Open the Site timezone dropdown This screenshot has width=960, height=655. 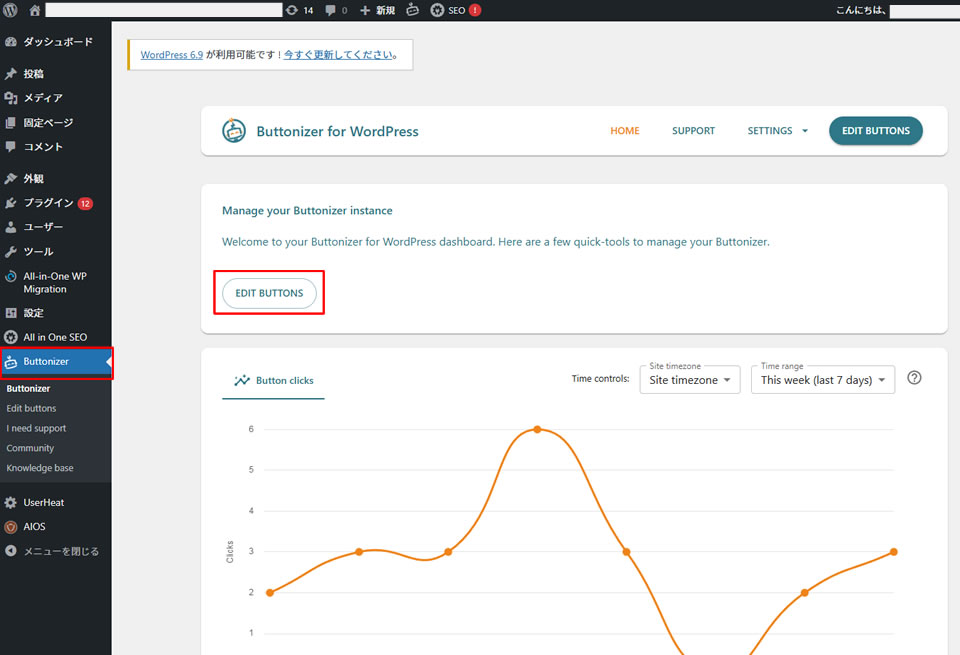click(x=688, y=380)
